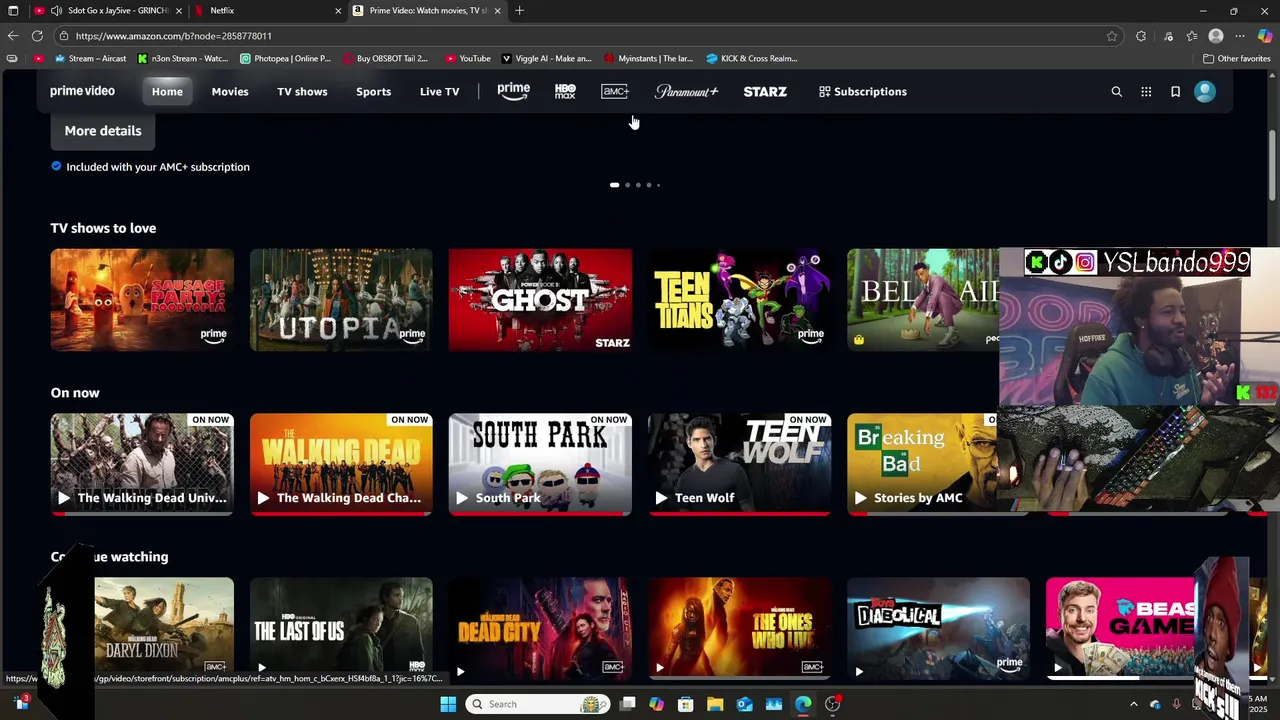Open Other favorites folder
The height and width of the screenshot is (720, 1280).
(x=1236, y=58)
